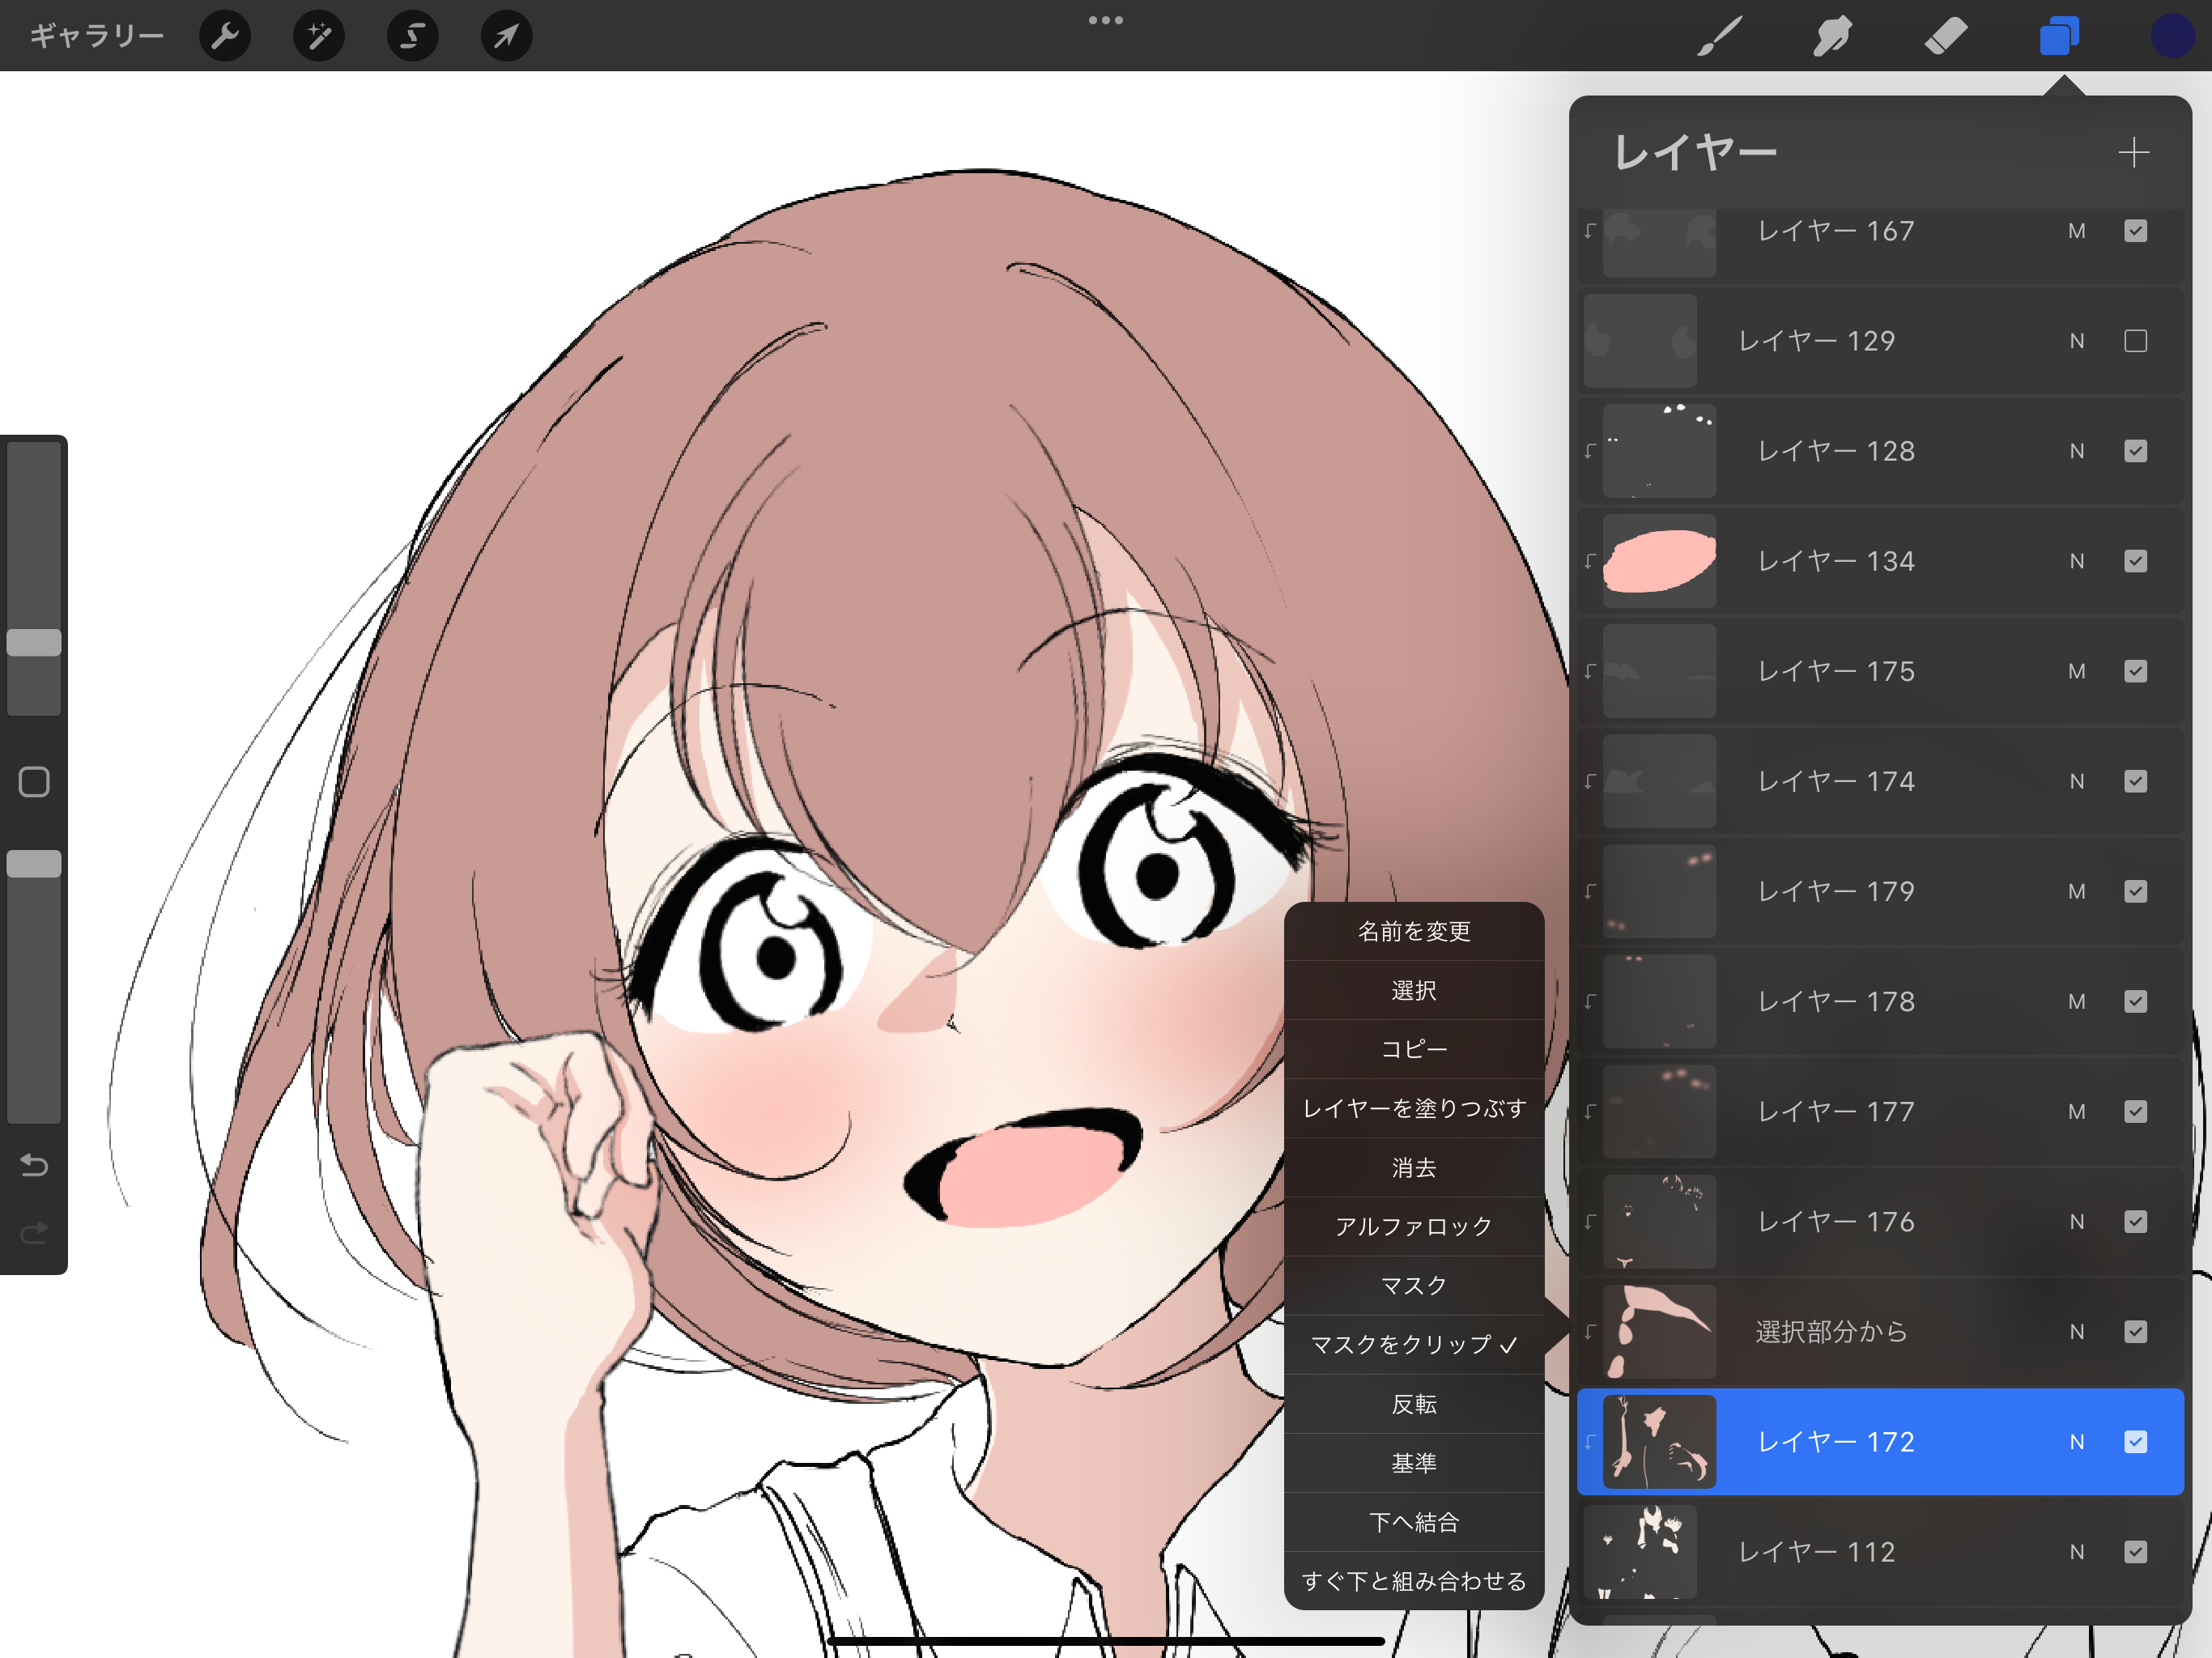Hide レイヤー 175

(2135, 671)
